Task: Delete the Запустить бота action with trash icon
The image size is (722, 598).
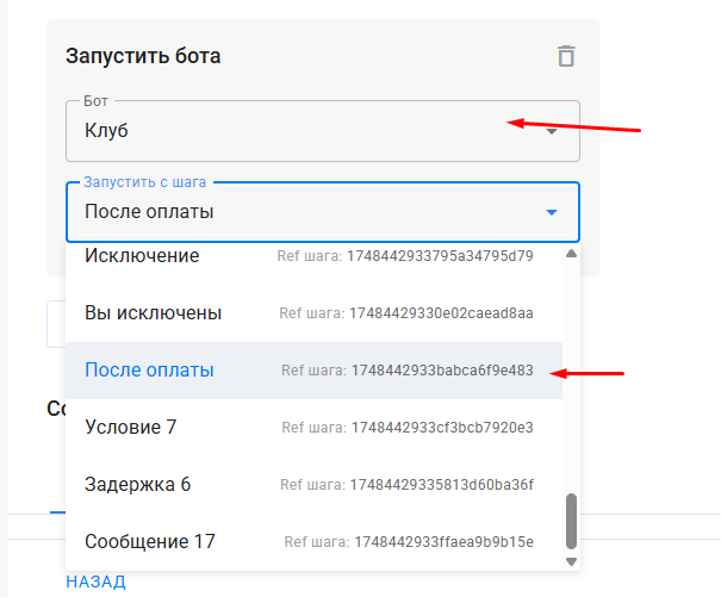Action: [x=566, y=56]
